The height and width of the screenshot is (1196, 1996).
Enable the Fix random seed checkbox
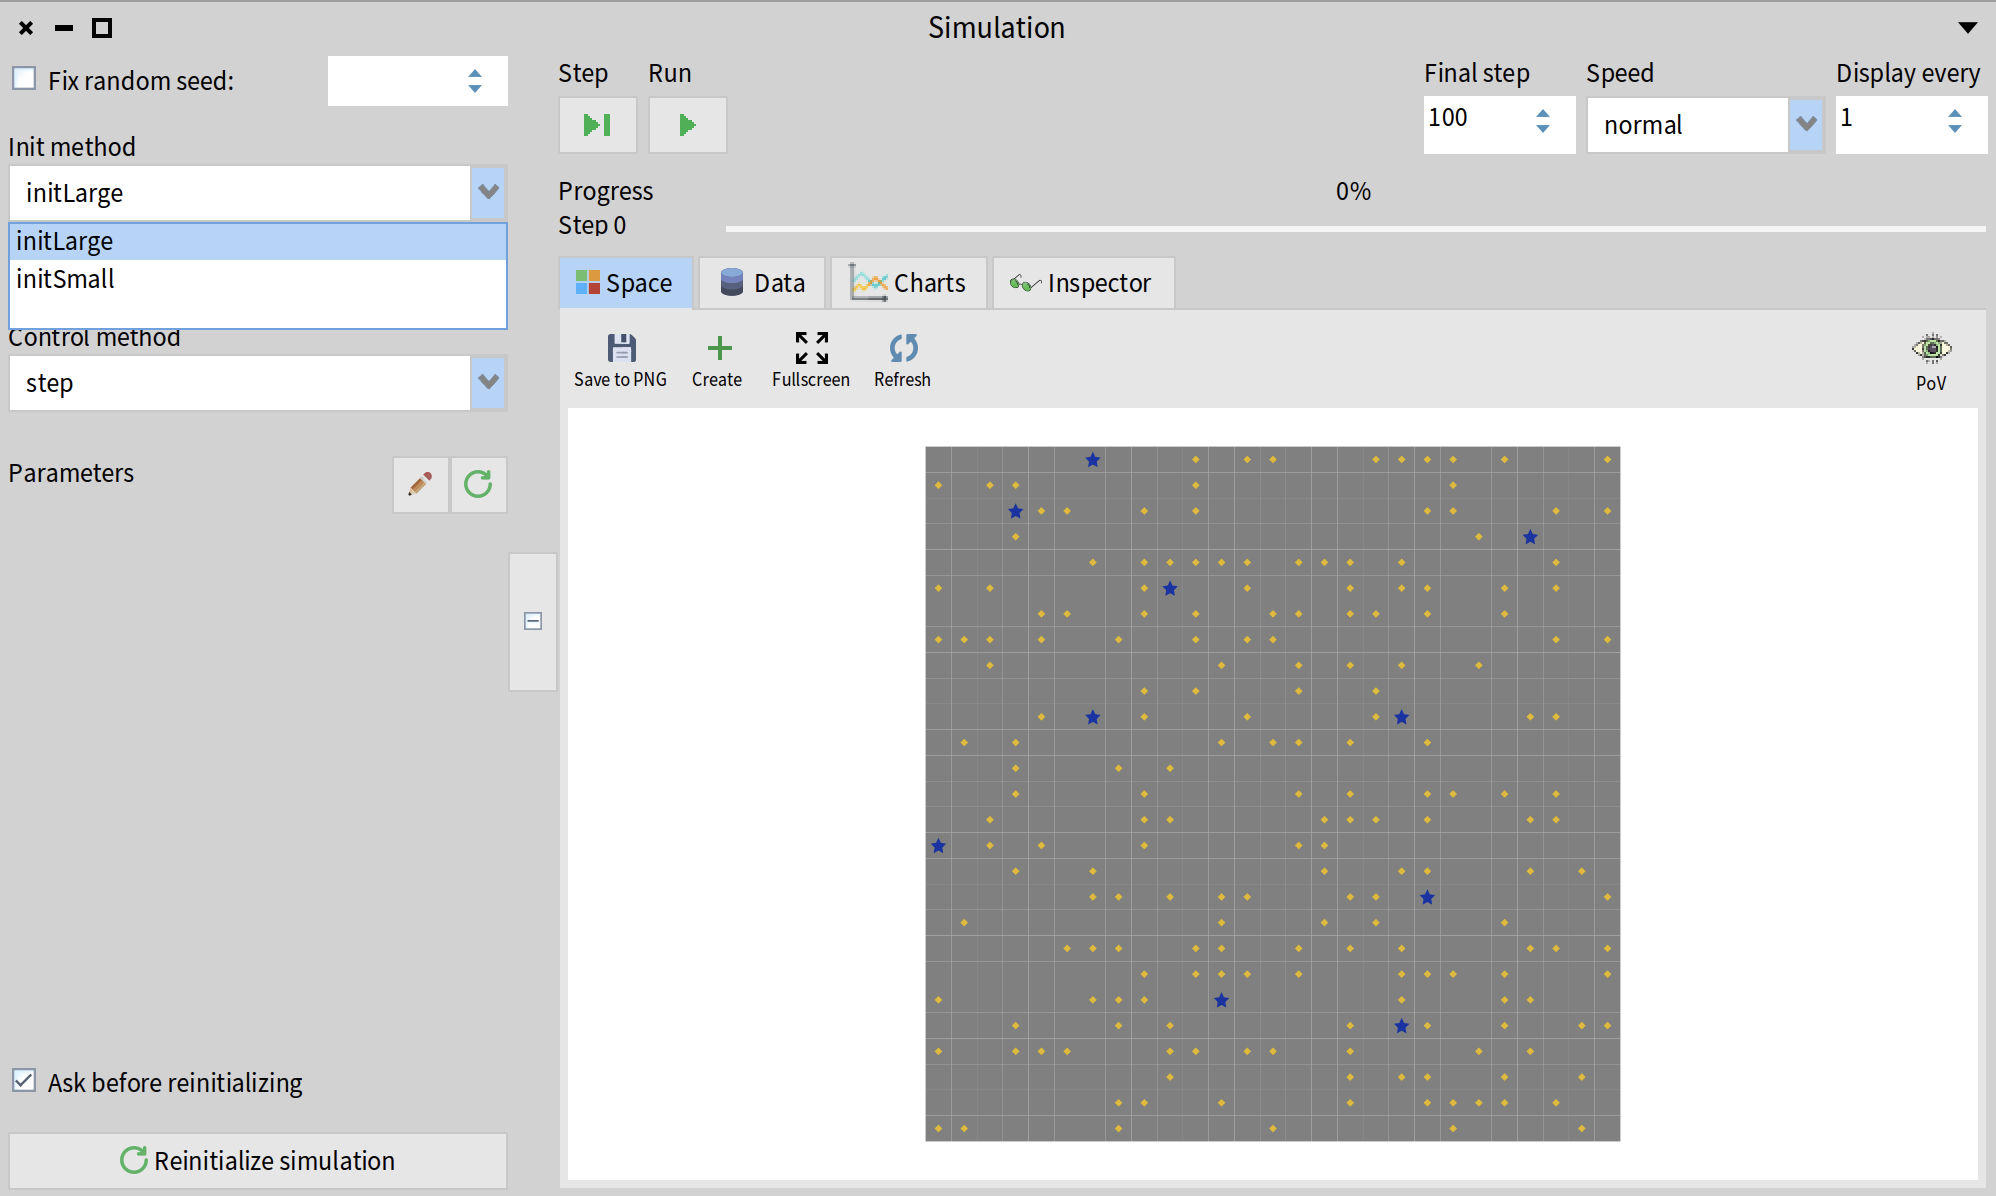pyautogui.click(x=24, y=79)
